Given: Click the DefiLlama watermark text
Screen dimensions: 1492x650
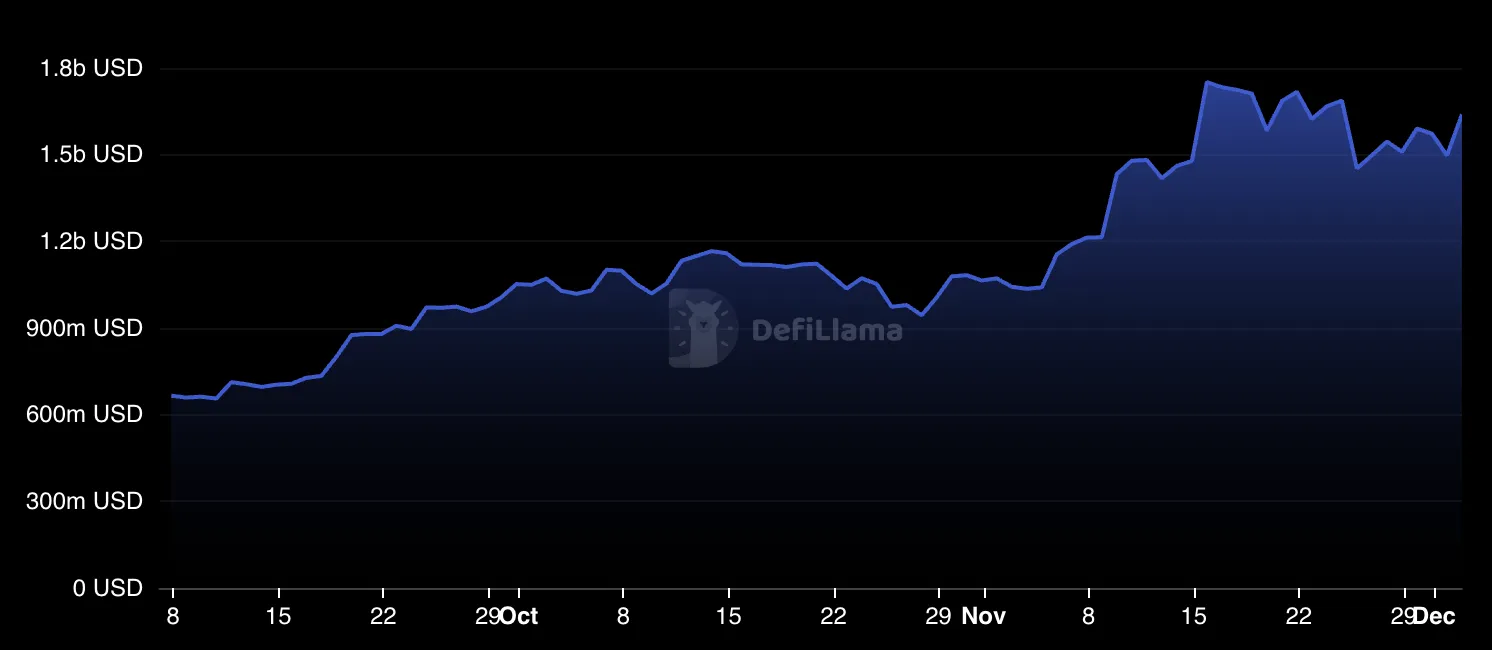Looking at the screenshot, I should point(827,329).
